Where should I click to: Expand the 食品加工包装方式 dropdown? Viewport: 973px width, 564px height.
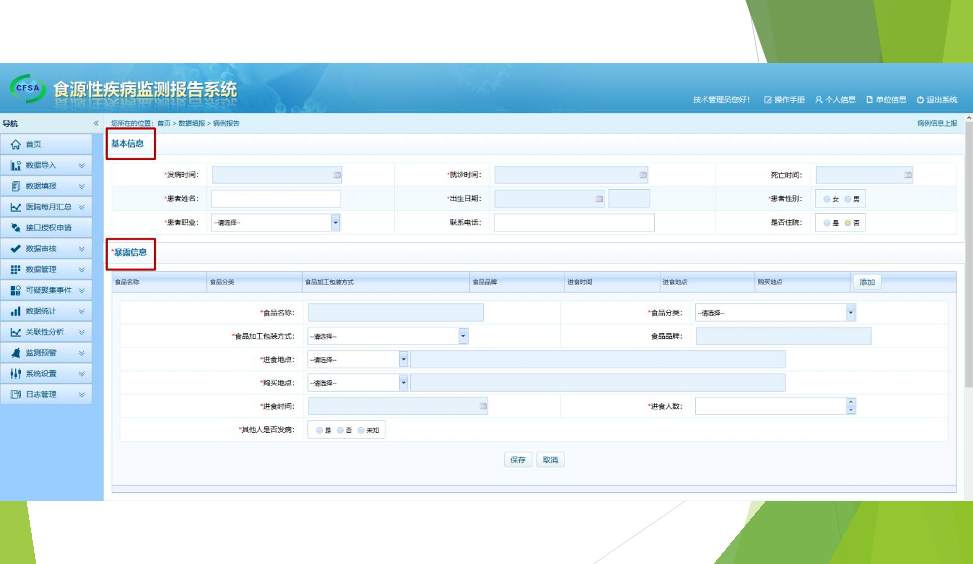(463, 337)
